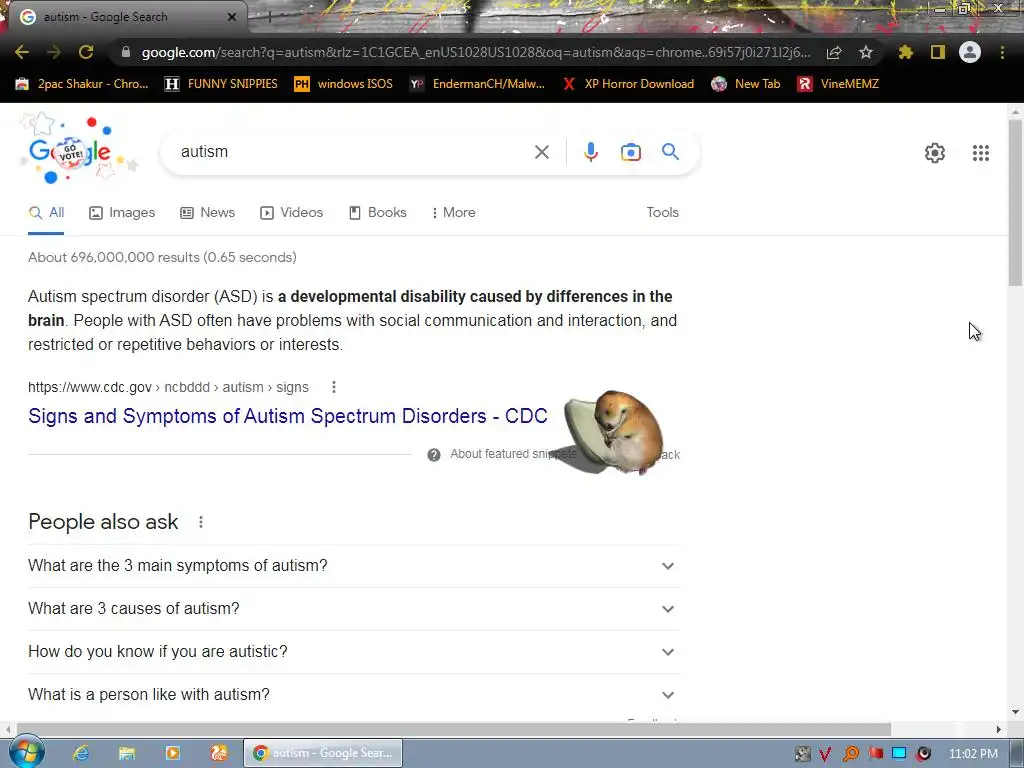Viewport: 1024px width, 768px height.
Task: Click the About featured snippets help icon
Action: pos(434,455)
